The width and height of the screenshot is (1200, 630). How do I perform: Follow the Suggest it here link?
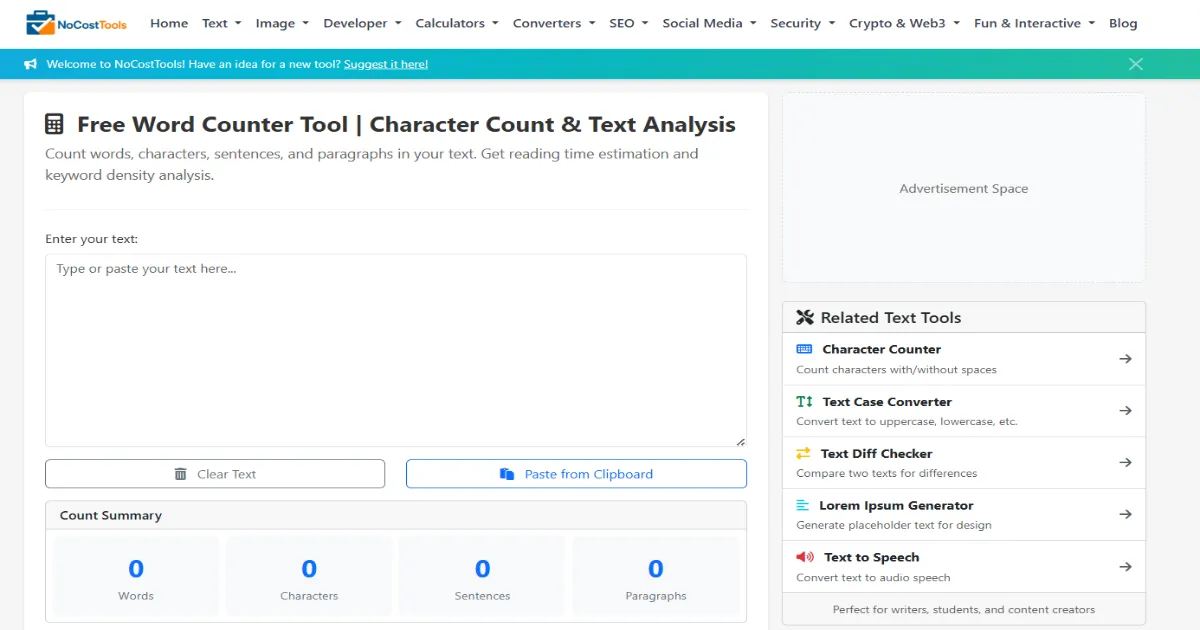point(385,64)
